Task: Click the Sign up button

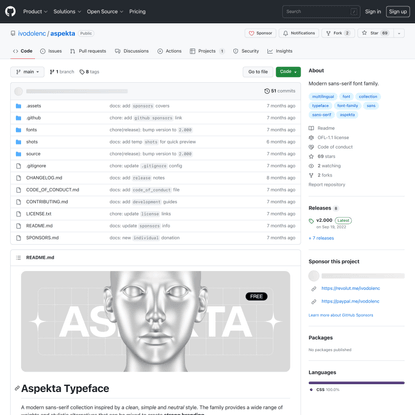Action: pyautogui.click(x=398, y=11)
